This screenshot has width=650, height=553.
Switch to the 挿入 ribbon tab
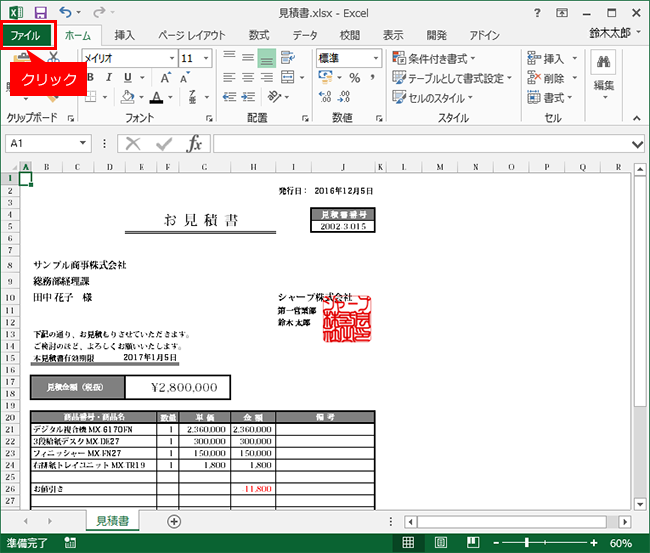point(125,35)
